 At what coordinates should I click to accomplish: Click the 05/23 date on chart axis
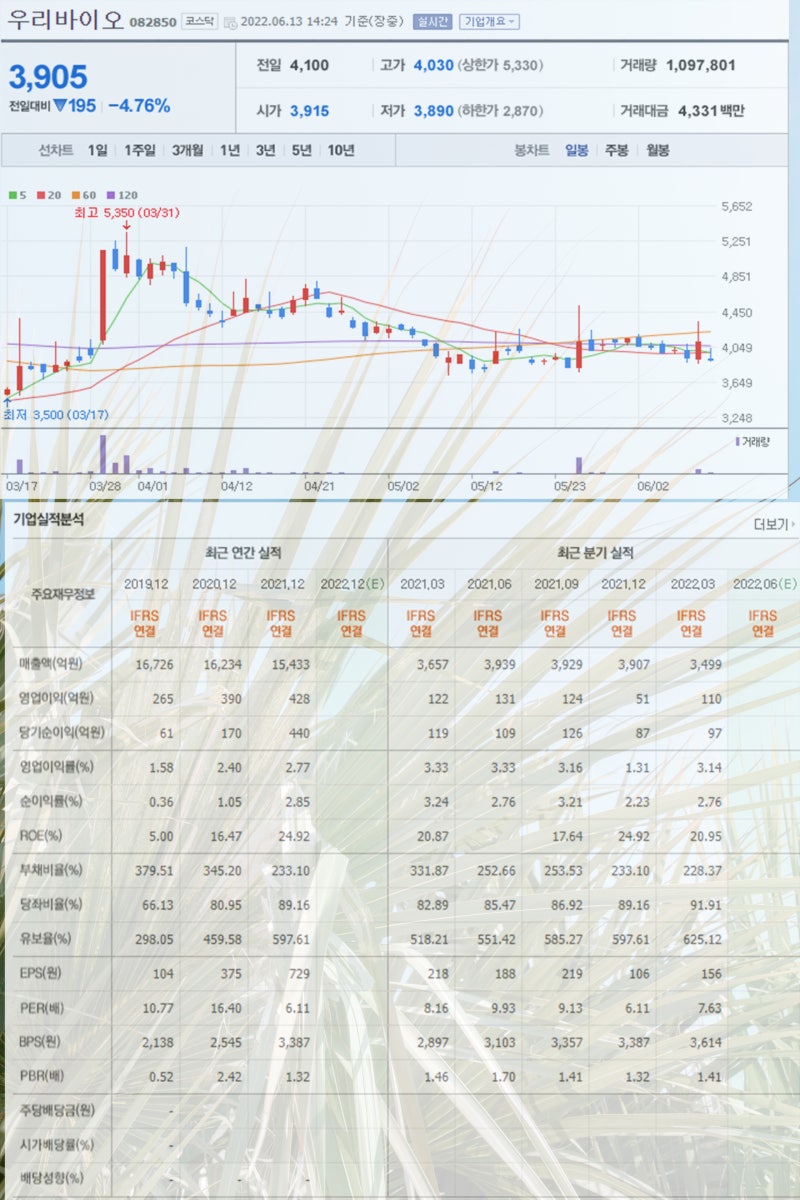click(x=569, y=485)
